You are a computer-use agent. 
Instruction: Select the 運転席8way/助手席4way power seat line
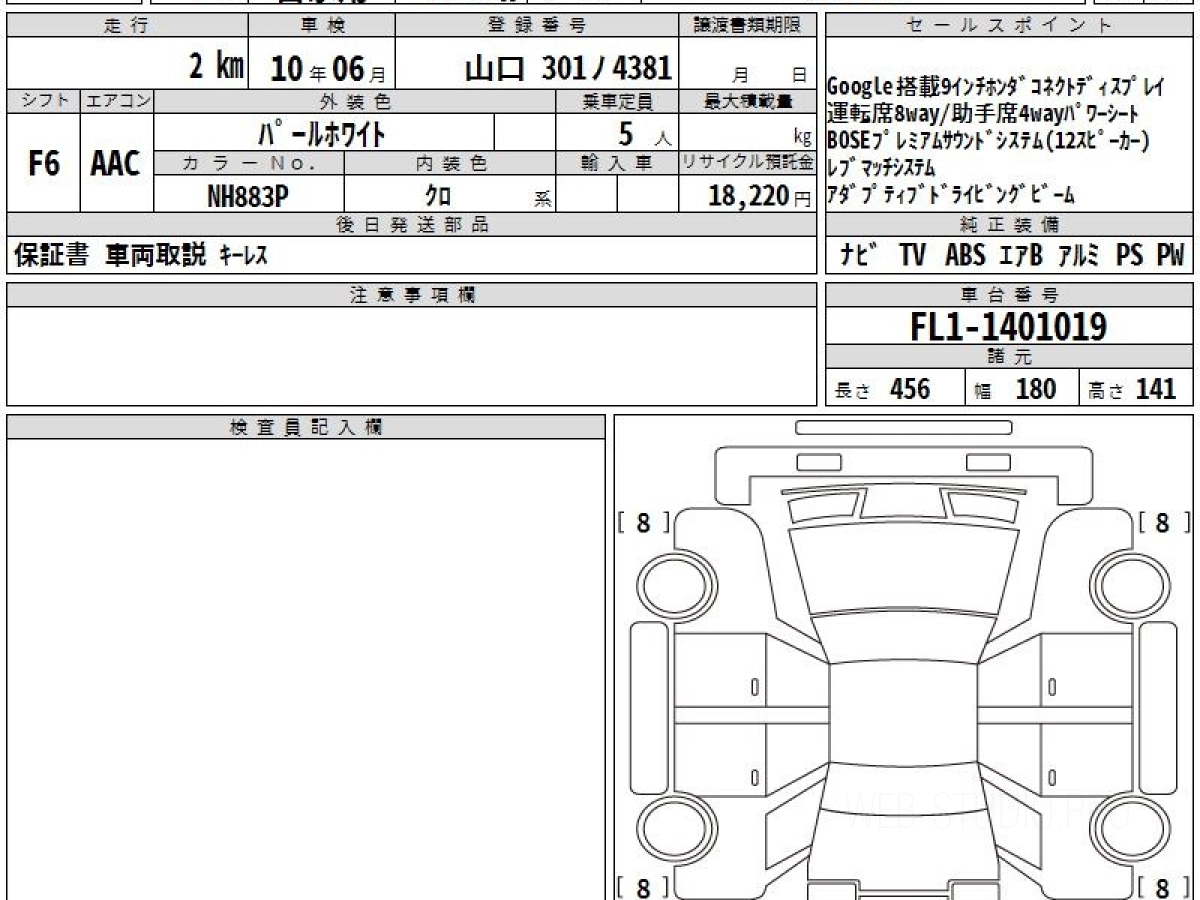point(983,114)
